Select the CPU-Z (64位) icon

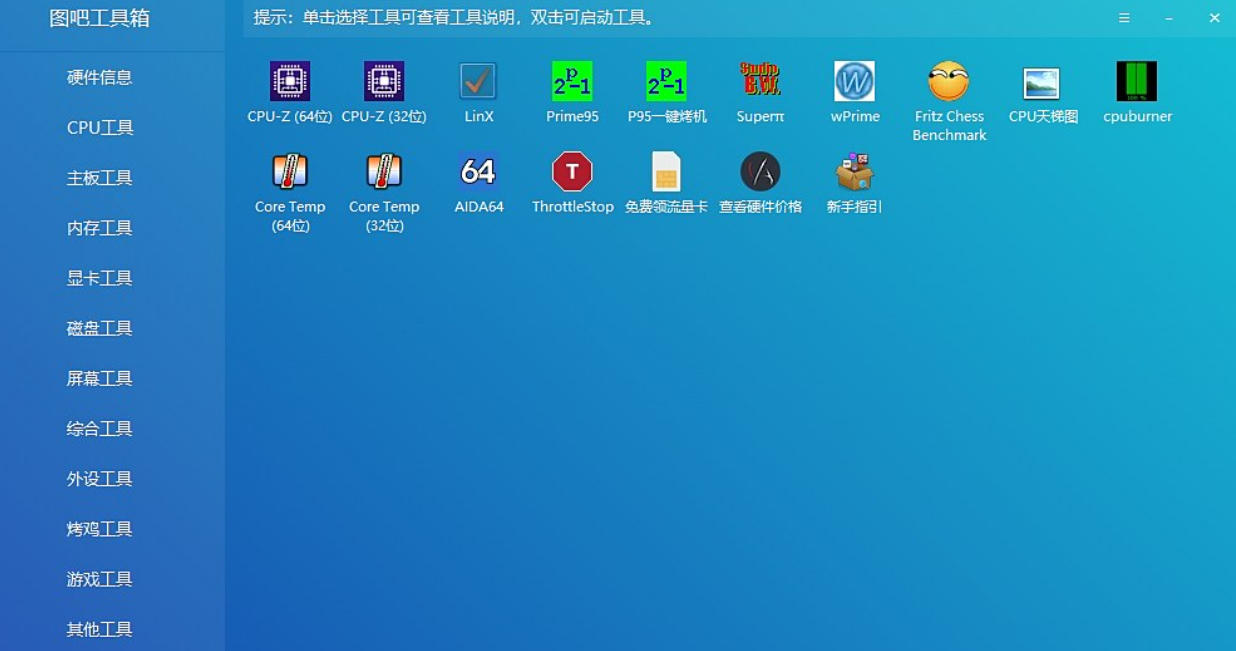[290, 81]
